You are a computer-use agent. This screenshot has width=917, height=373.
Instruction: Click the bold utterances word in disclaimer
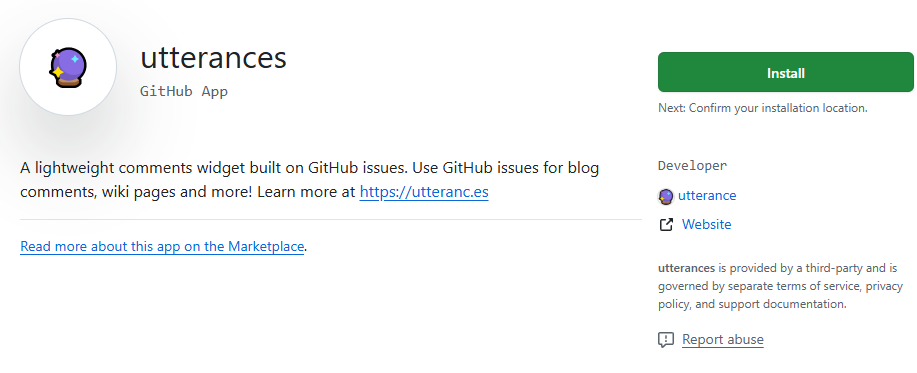(x=687, y=268)
